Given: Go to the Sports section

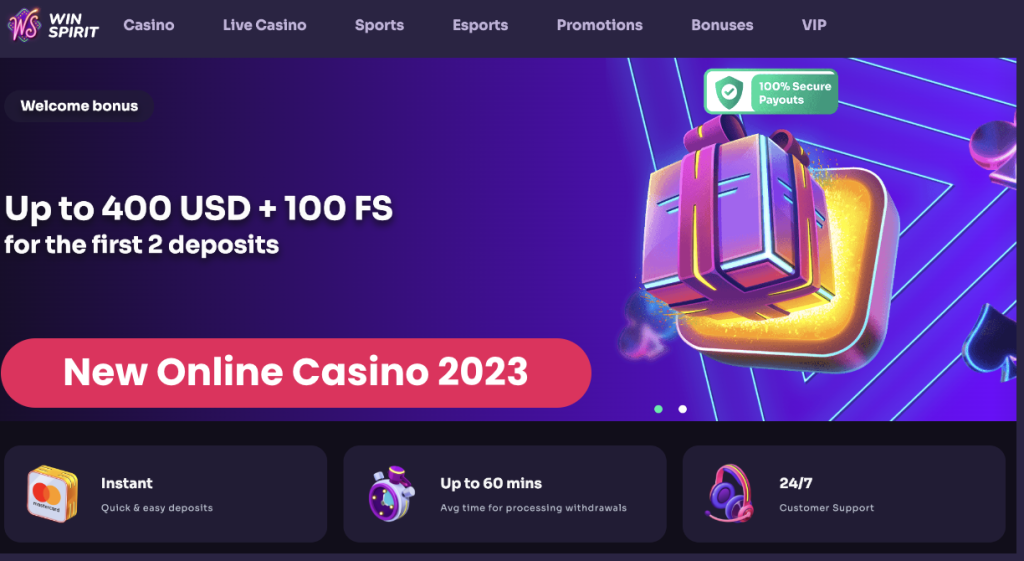Looking at the screenshot, I should click(x=379, y=25).
